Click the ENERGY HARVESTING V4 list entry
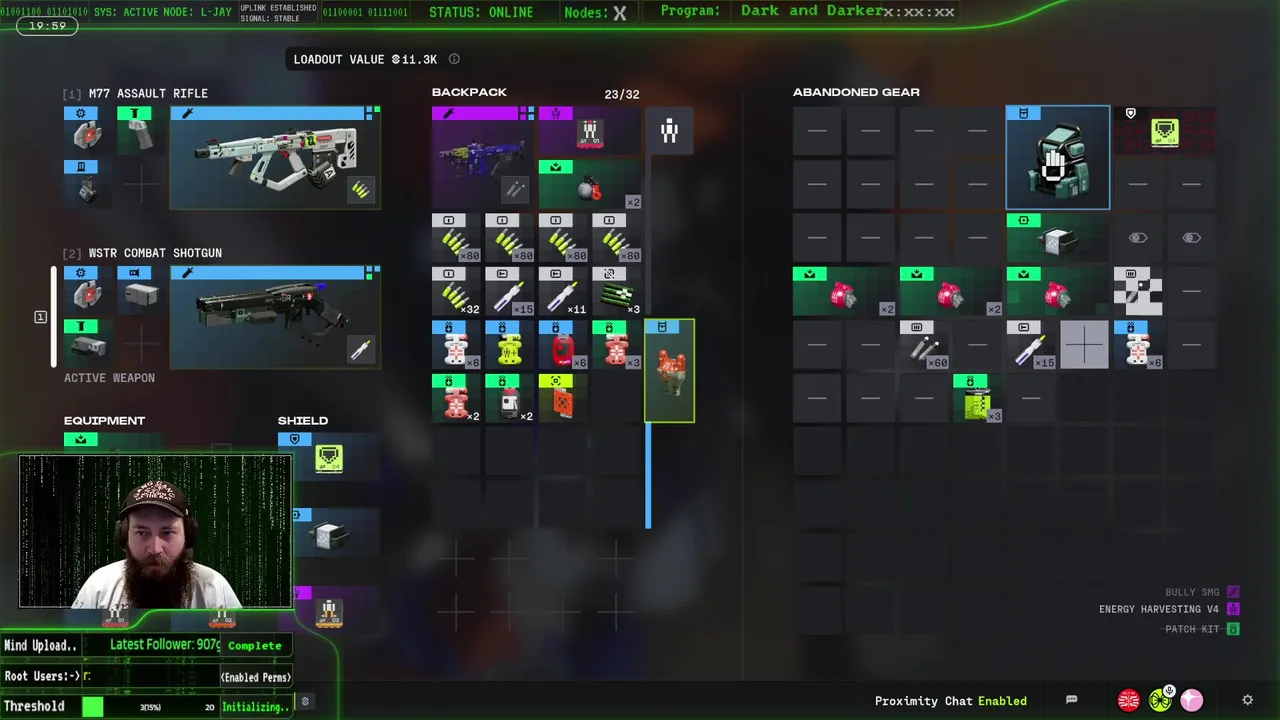The width and height of the screenshot is (1280, 720). click(x=1169, y=609)
